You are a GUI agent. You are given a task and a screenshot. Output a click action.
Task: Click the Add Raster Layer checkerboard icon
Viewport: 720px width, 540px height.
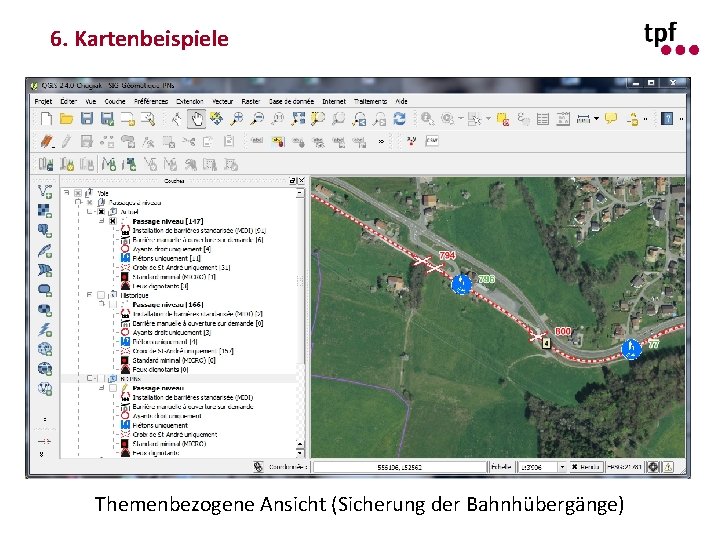[x=45, y=211]
